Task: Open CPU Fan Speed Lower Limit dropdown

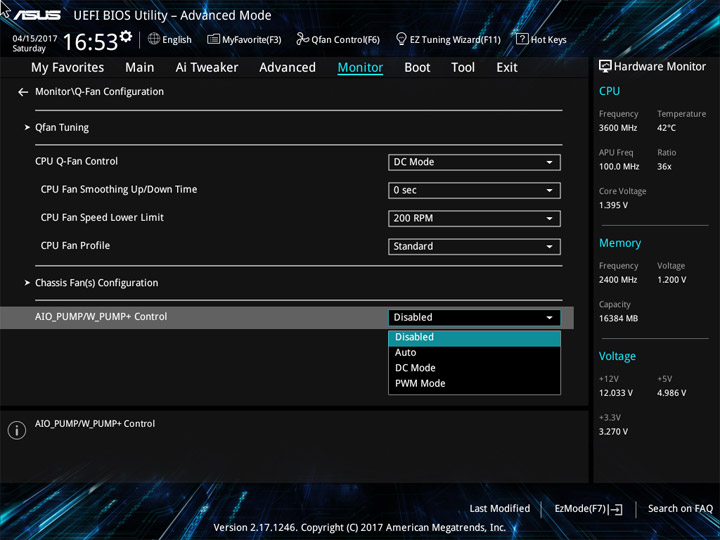Action: coord(474,219)
